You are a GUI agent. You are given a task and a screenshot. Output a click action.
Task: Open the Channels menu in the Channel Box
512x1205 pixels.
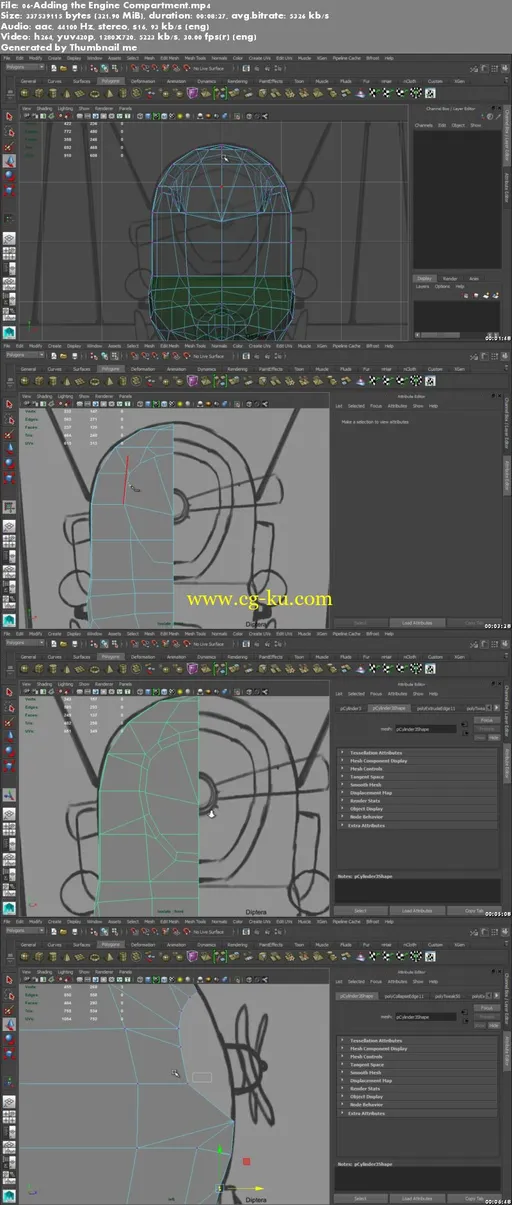[424, 125]
